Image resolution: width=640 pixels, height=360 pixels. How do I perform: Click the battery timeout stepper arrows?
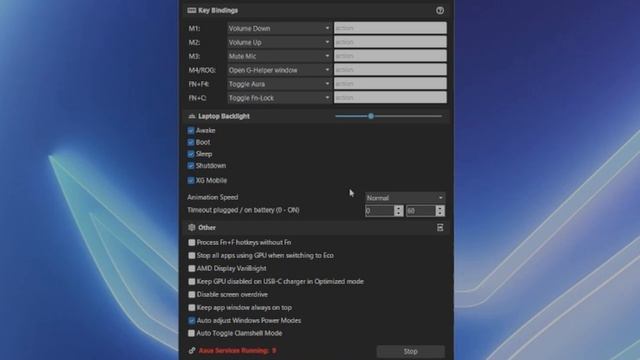tap(440, 211)
